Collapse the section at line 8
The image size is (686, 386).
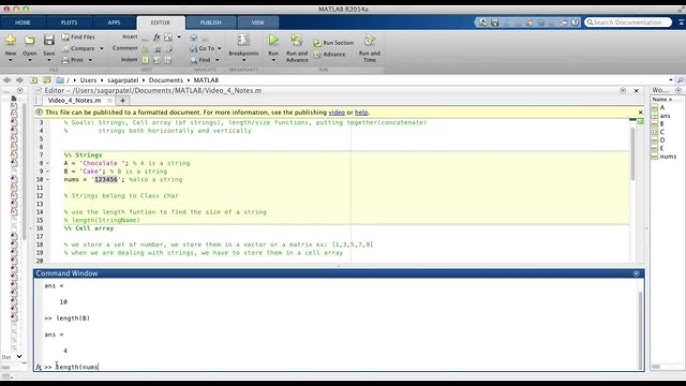click(48, 163)
